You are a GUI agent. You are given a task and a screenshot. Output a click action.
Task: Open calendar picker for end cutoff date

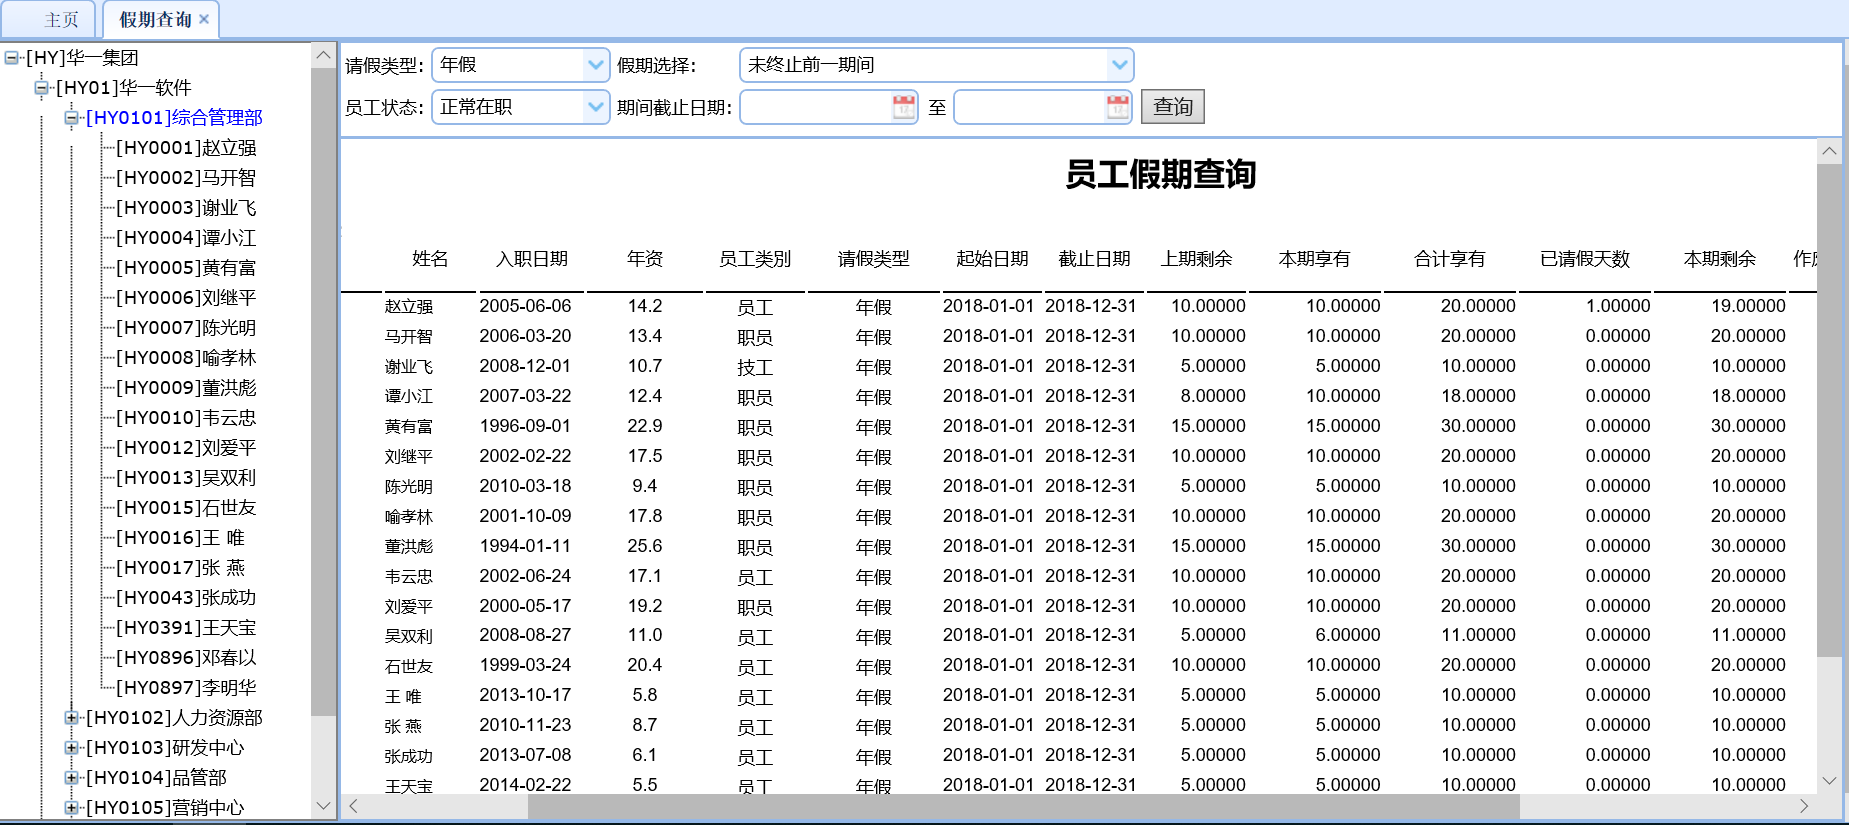tap(1117, 107)
